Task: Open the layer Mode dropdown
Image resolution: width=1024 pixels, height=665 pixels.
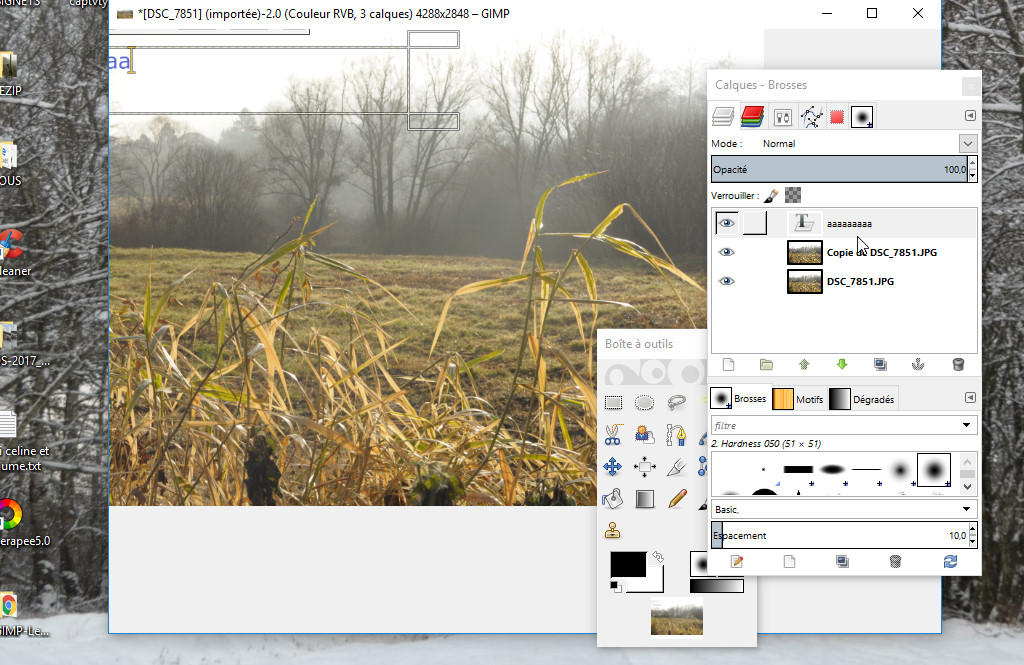Action: click(967, 144)
